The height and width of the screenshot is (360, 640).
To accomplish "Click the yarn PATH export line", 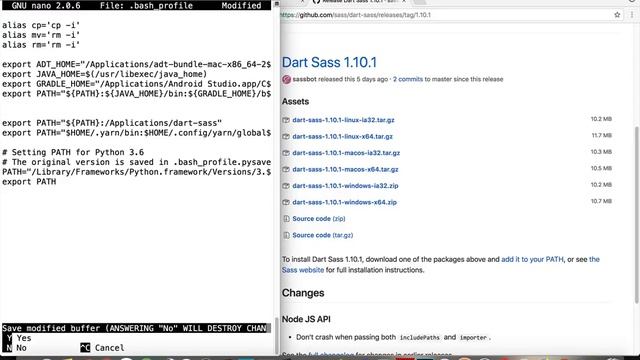I will click(x=136, y=133).
